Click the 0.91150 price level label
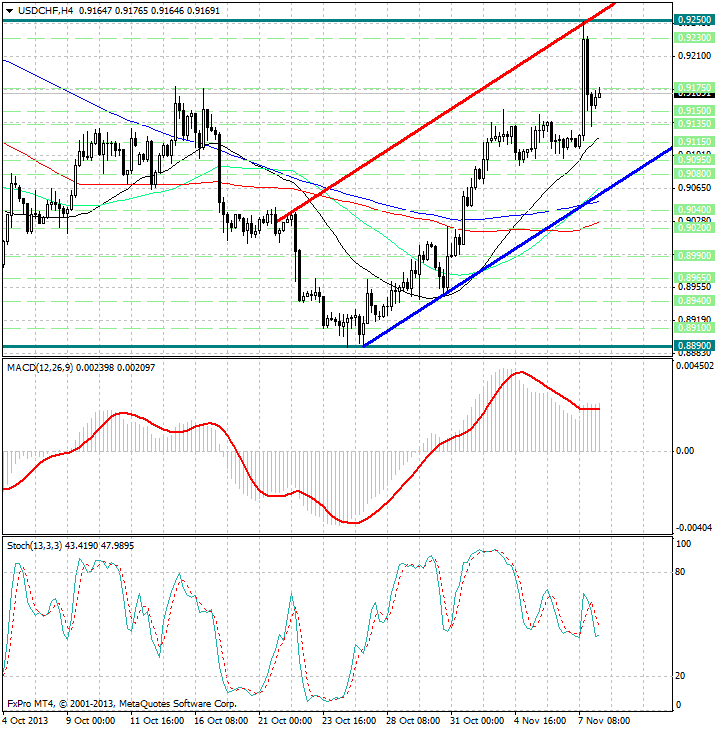 tap(694, 141)
